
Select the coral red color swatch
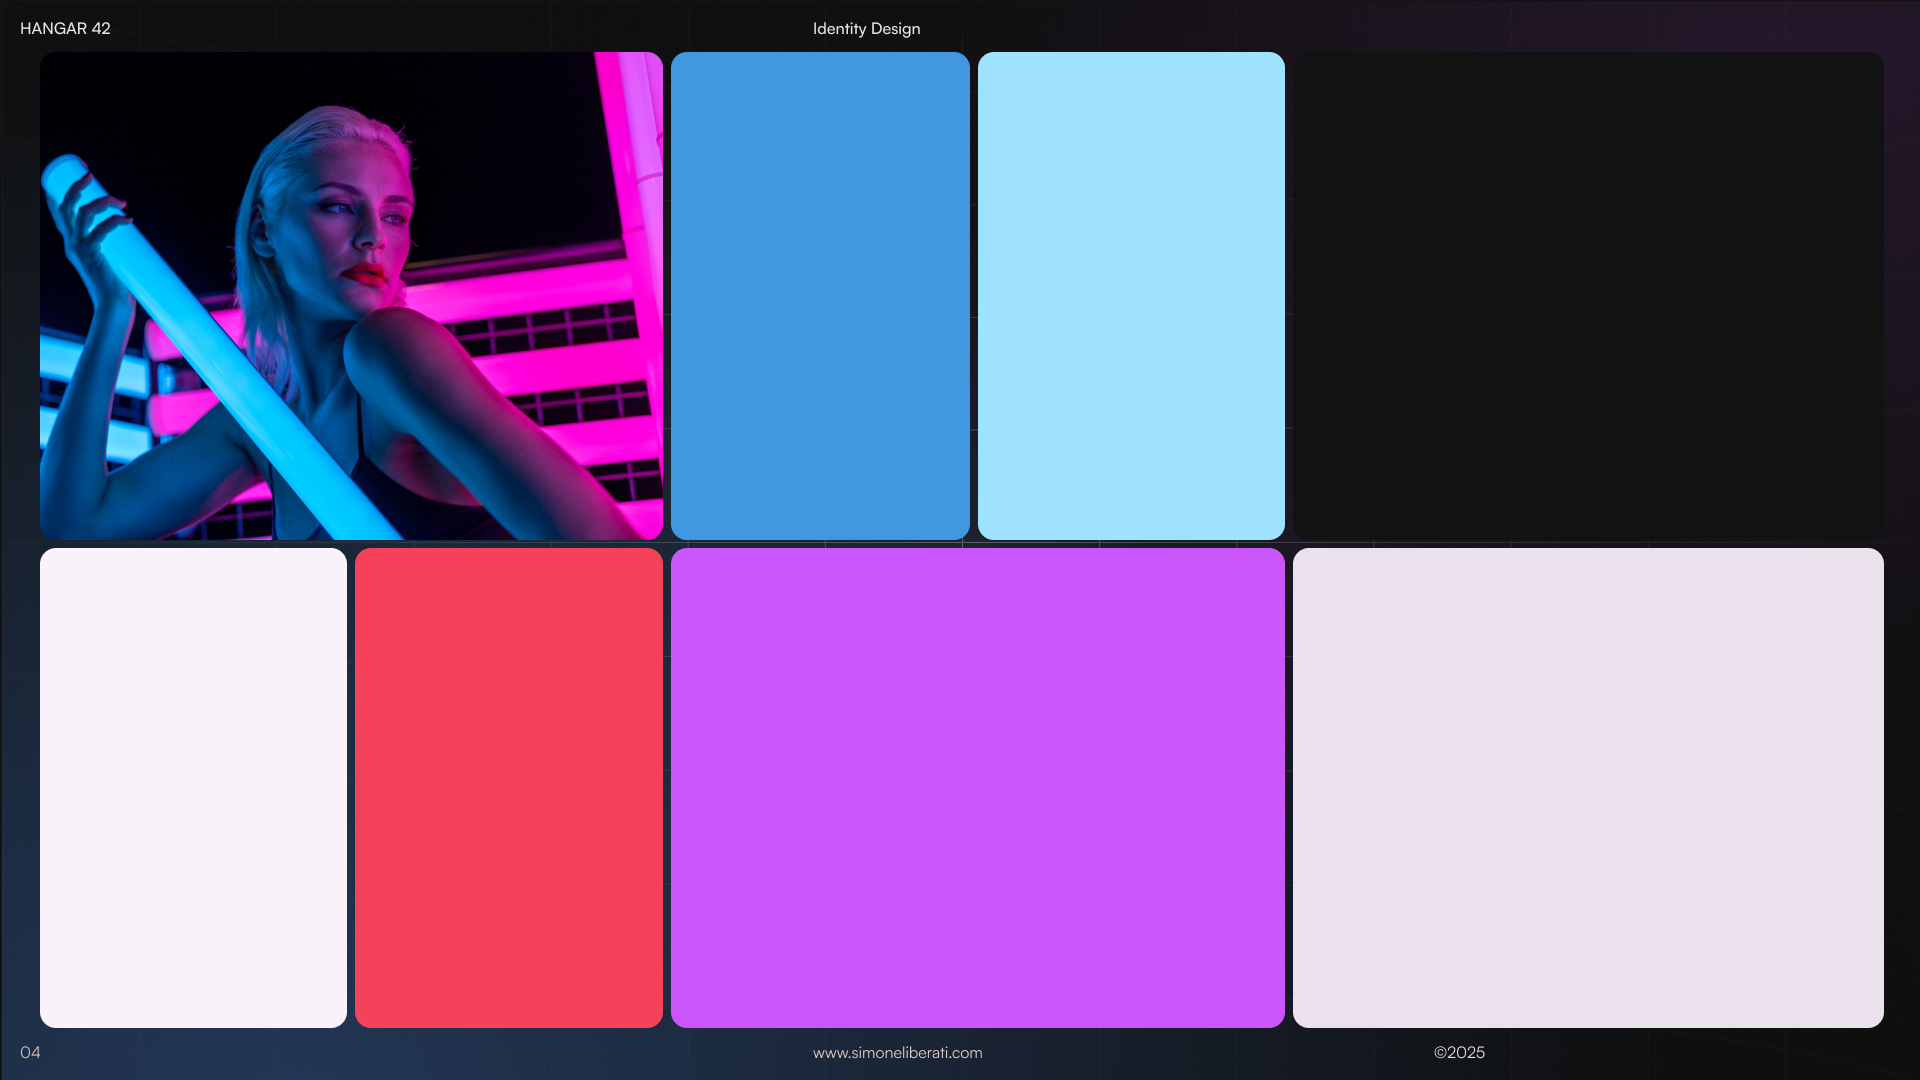tap(509, 788)
